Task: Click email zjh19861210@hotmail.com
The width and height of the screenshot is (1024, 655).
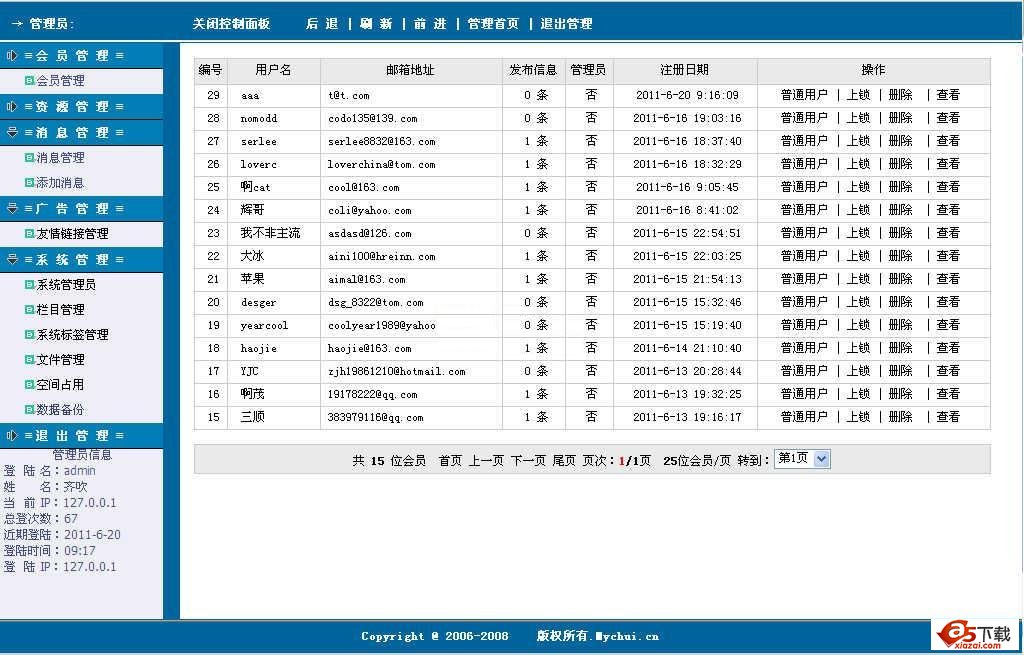Action: pos(396,372)
